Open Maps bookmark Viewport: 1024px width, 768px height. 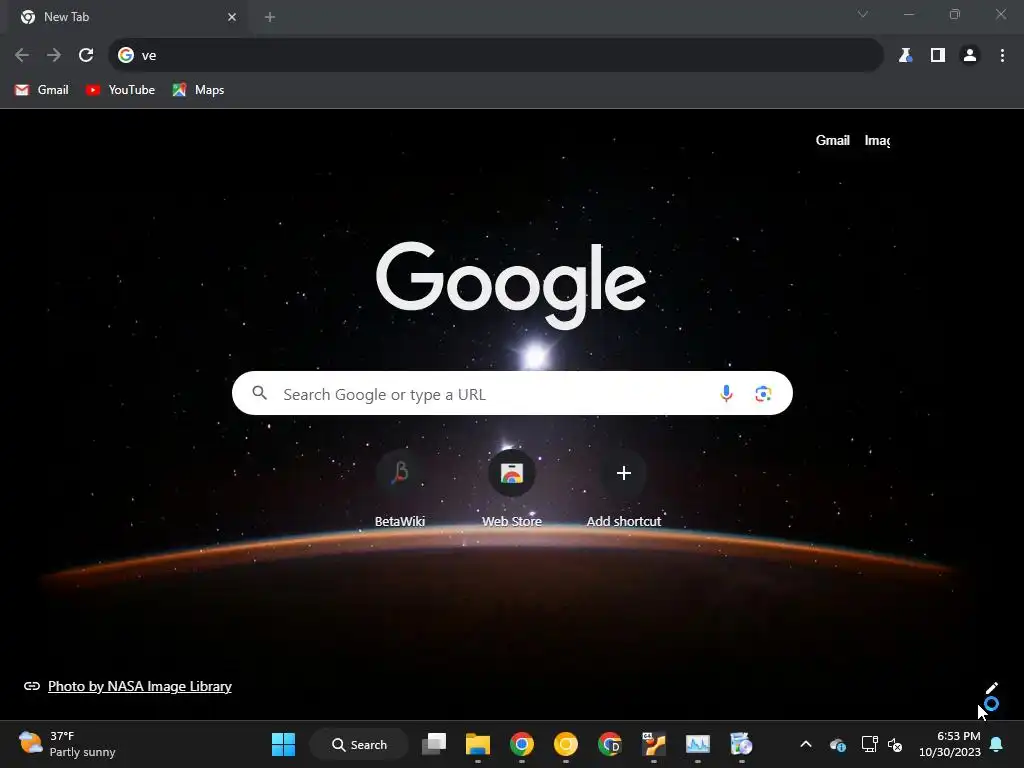click(x=198, y=90)
